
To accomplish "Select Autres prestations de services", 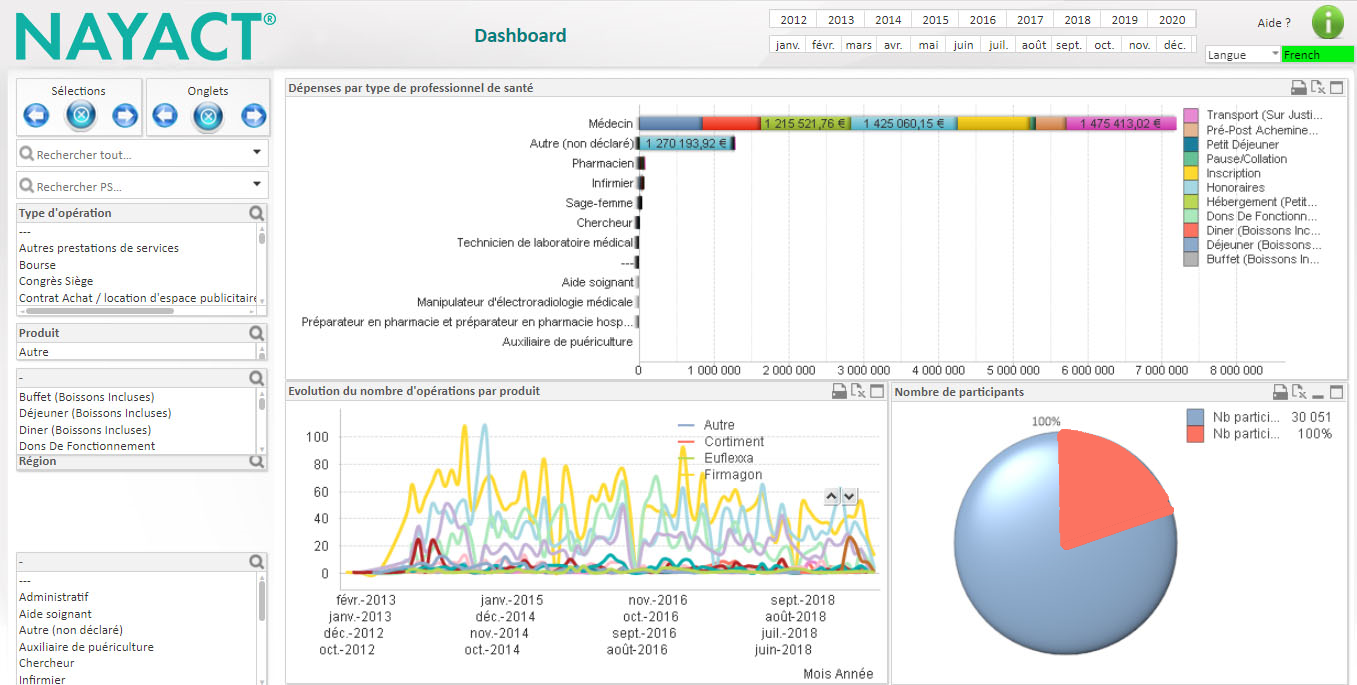I will 99,248.
